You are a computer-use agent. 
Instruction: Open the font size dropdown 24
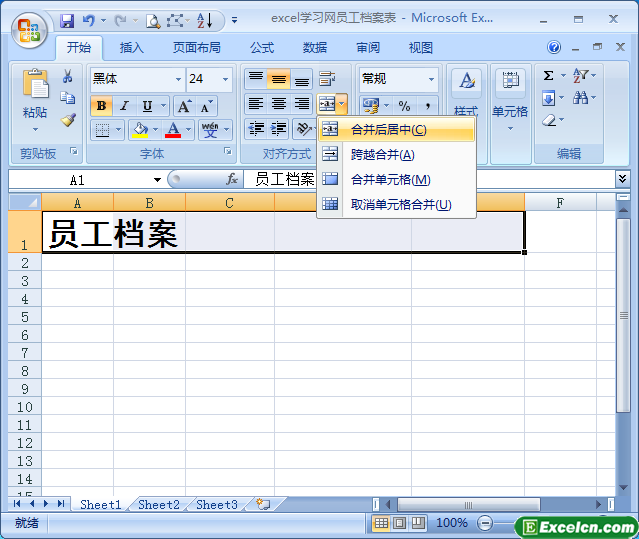coord(225,79)
